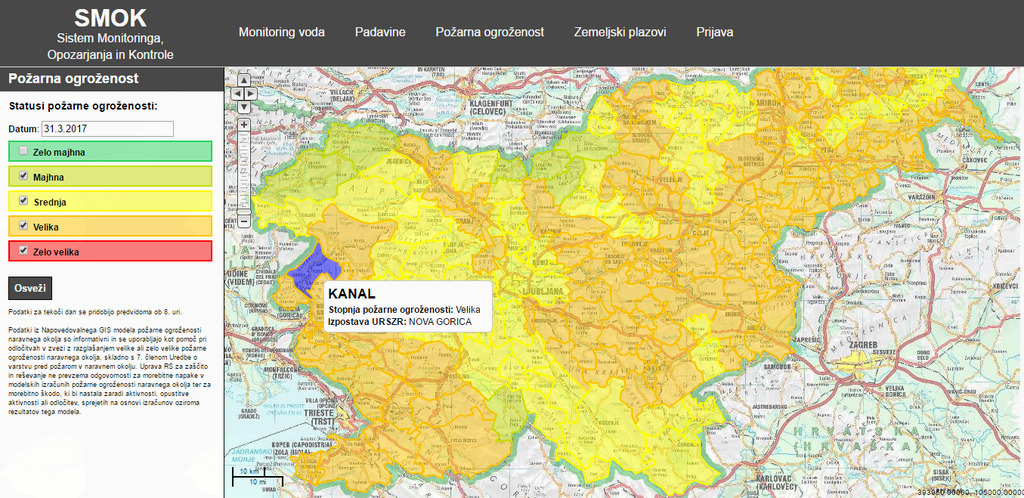The width and height of the screenshot is (1024, 498).
Task: Select Požarna ogroženost in navigation
Action: [x=489, y=32]
